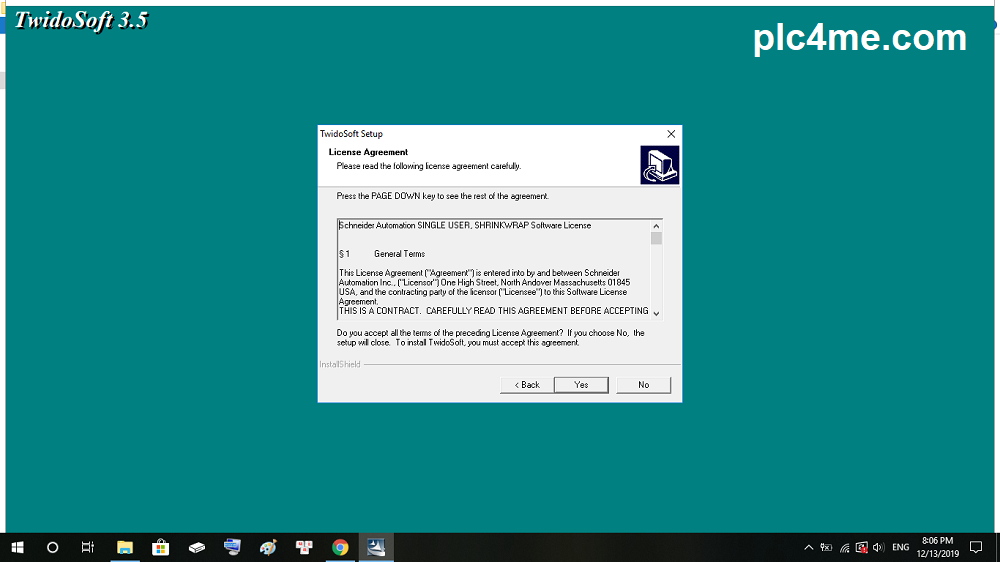Switch input language via ENG indicator
The height and width of the screenshot is (562, 1000).
tap(901, 548)
